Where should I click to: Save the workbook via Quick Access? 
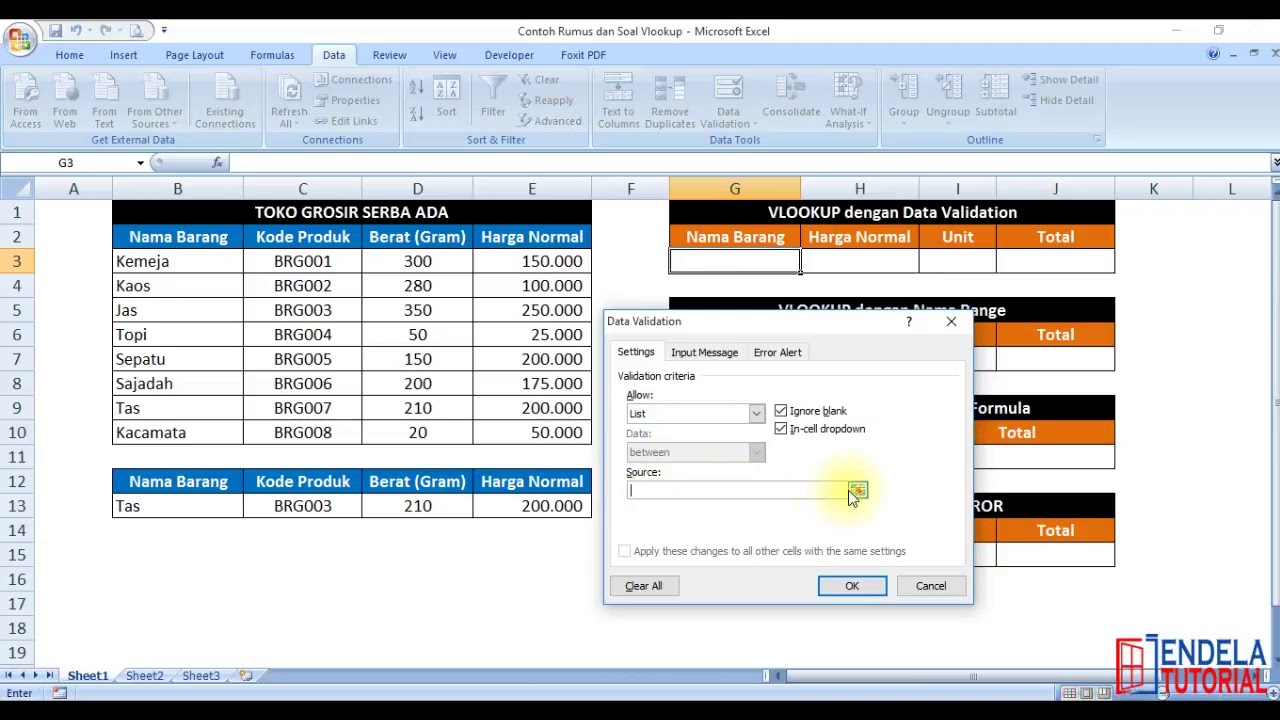56,31
